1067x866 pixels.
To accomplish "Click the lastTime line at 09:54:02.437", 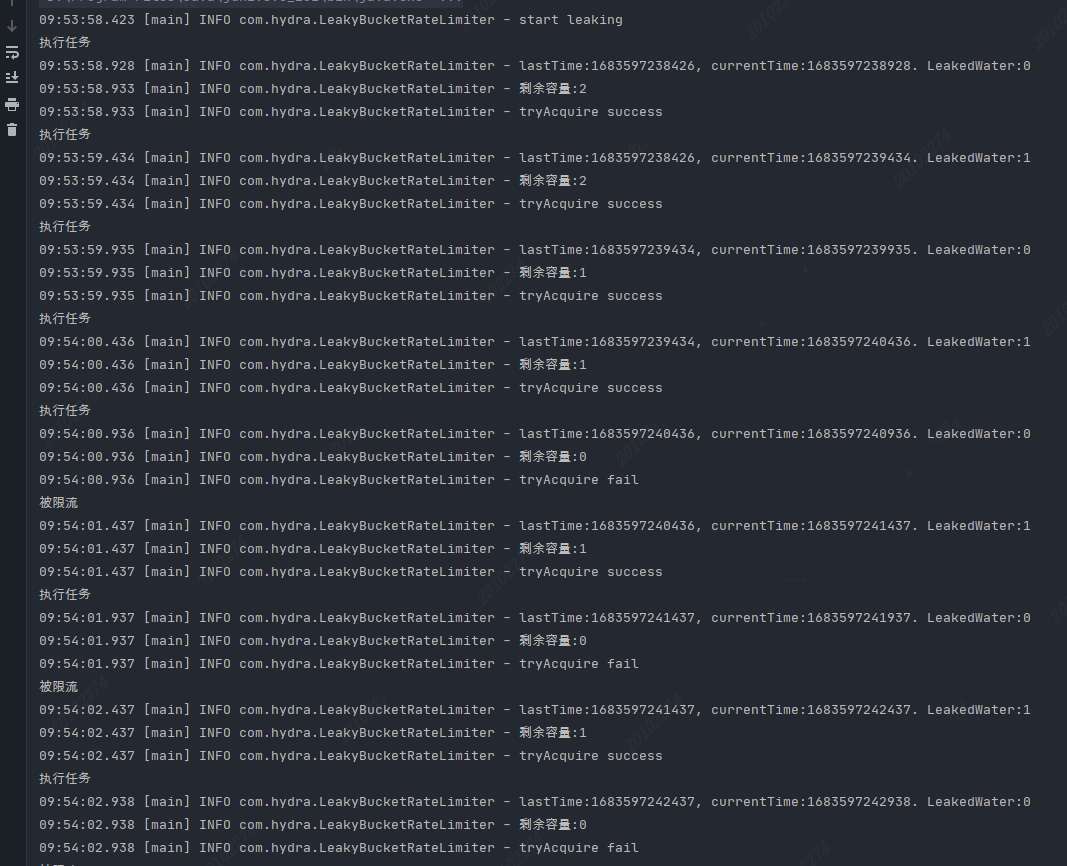I will pyautogui.click(x=535, y=710).
